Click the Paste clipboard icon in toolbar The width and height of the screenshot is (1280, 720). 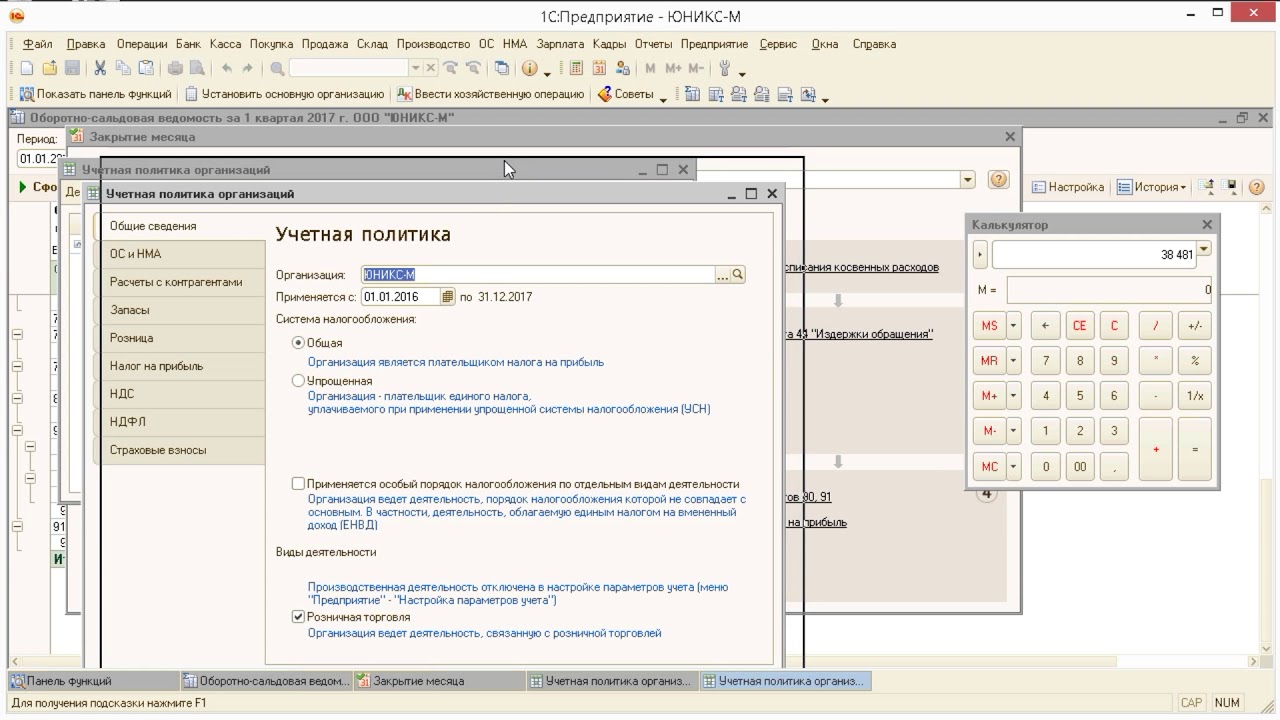146,68
